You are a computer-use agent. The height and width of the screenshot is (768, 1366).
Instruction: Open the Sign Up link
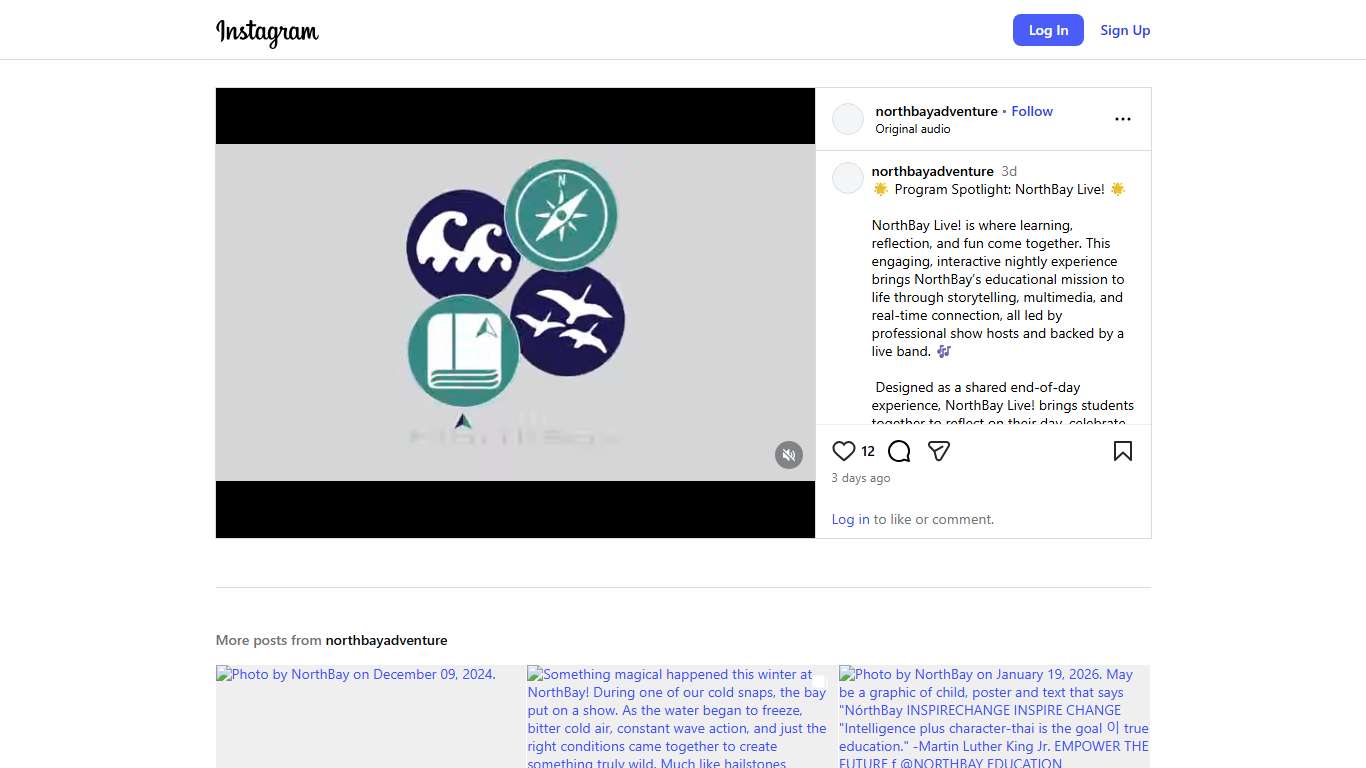[x=1125, y=30]
